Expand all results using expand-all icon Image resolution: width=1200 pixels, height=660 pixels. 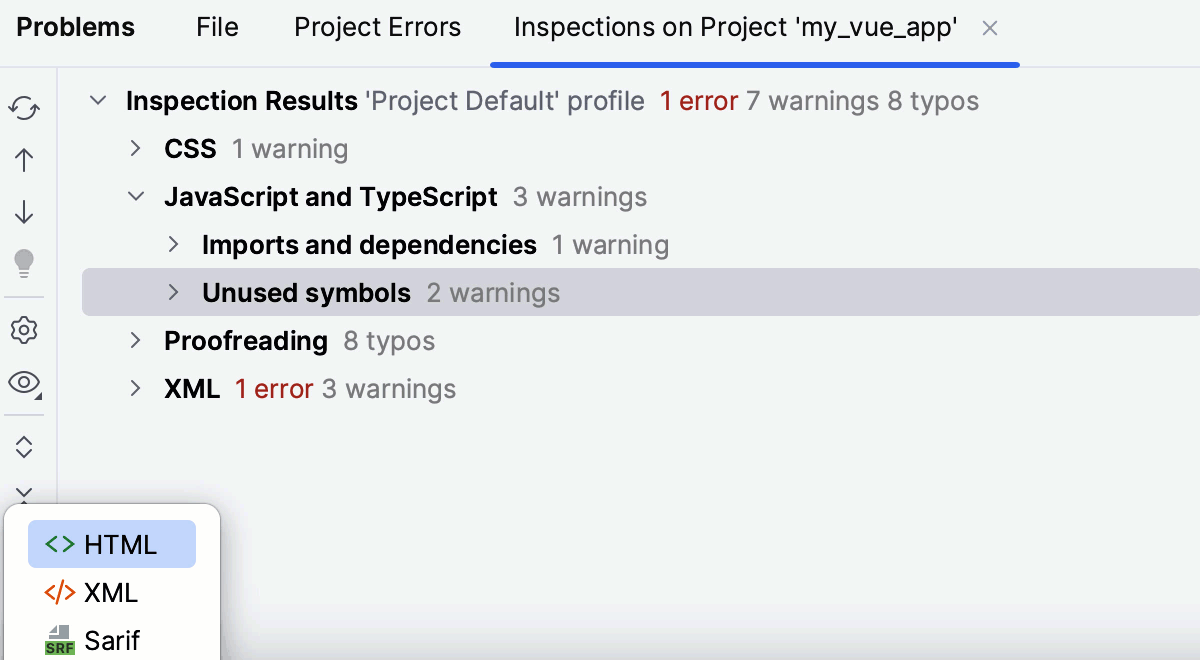pyautogui.click(x=24, y=447)
